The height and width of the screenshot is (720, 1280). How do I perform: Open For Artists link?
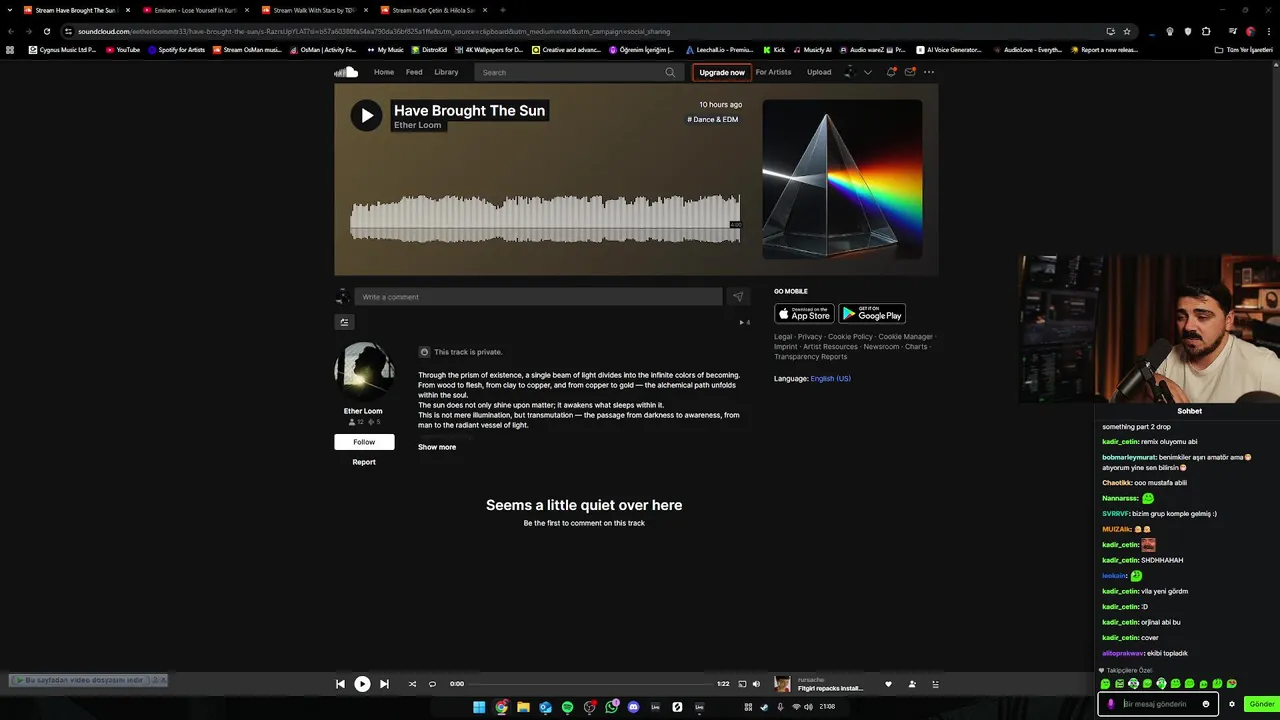point(773,72)
